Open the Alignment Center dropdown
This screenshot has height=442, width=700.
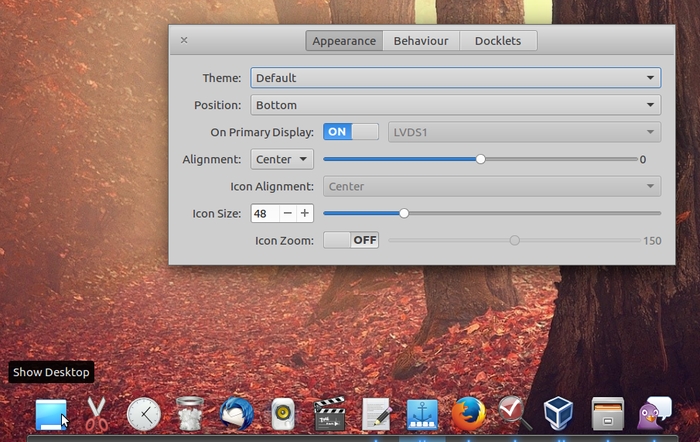[x=282, y=159]
